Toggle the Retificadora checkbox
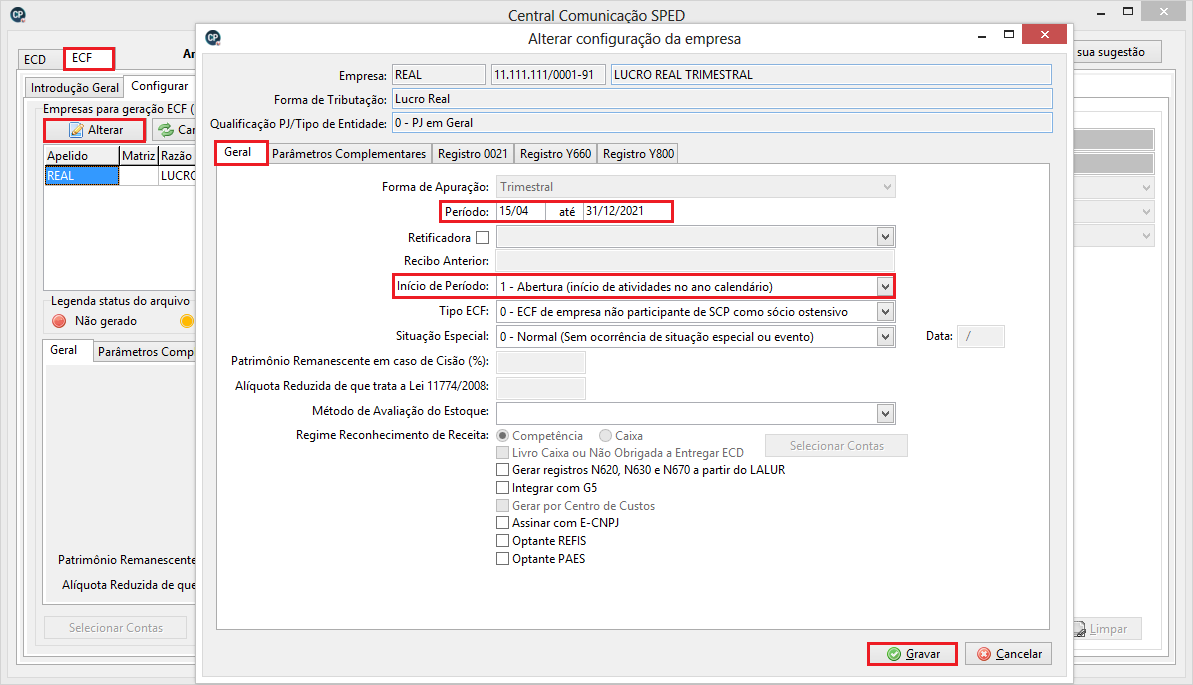This screenshot has height=685, width=1193. click(482, 237)
